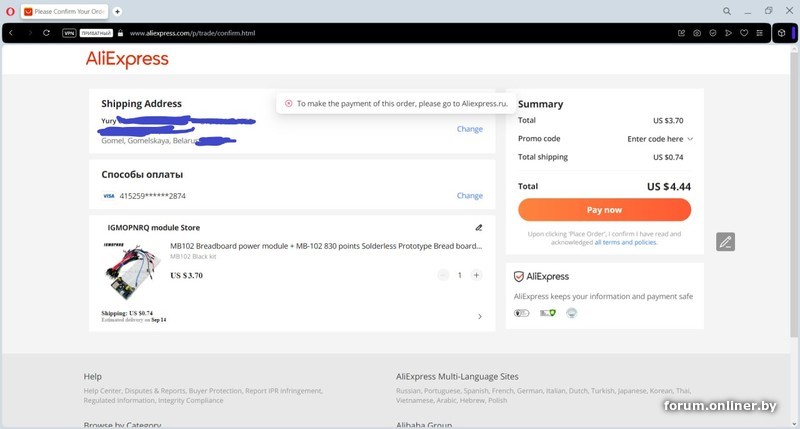Click the Visa card number 415259******2874
This screenshot has height=429, width=800.
pos(153,196)
